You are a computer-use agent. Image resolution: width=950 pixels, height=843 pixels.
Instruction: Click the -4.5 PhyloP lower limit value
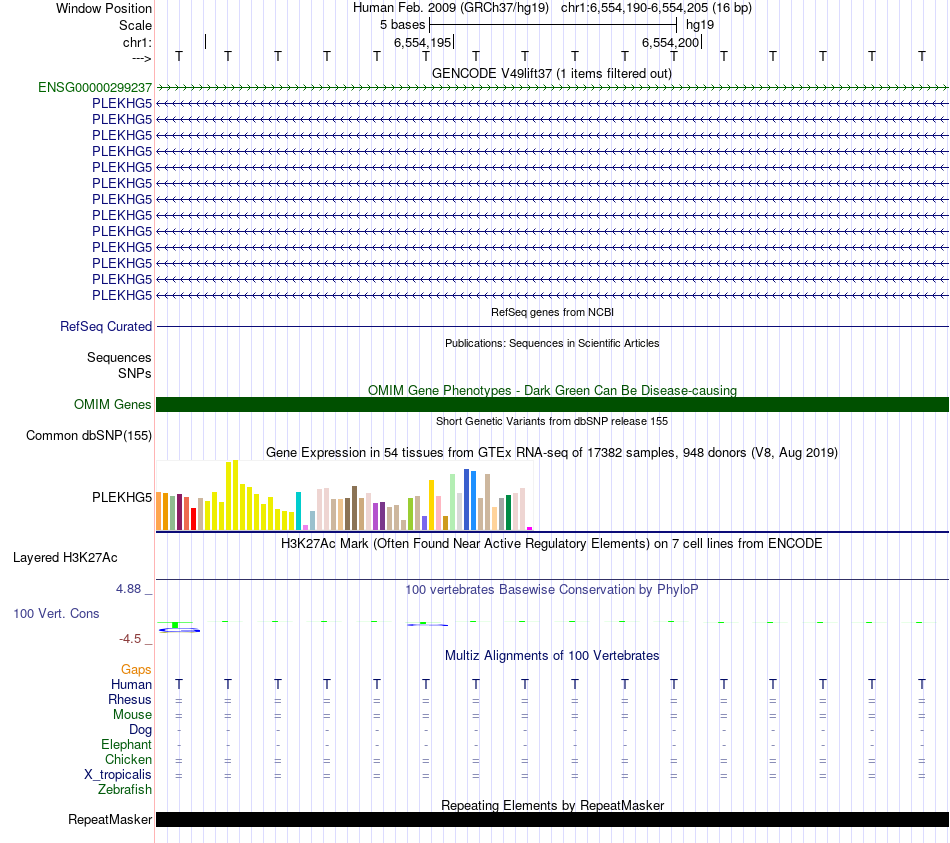coord(130,639)
